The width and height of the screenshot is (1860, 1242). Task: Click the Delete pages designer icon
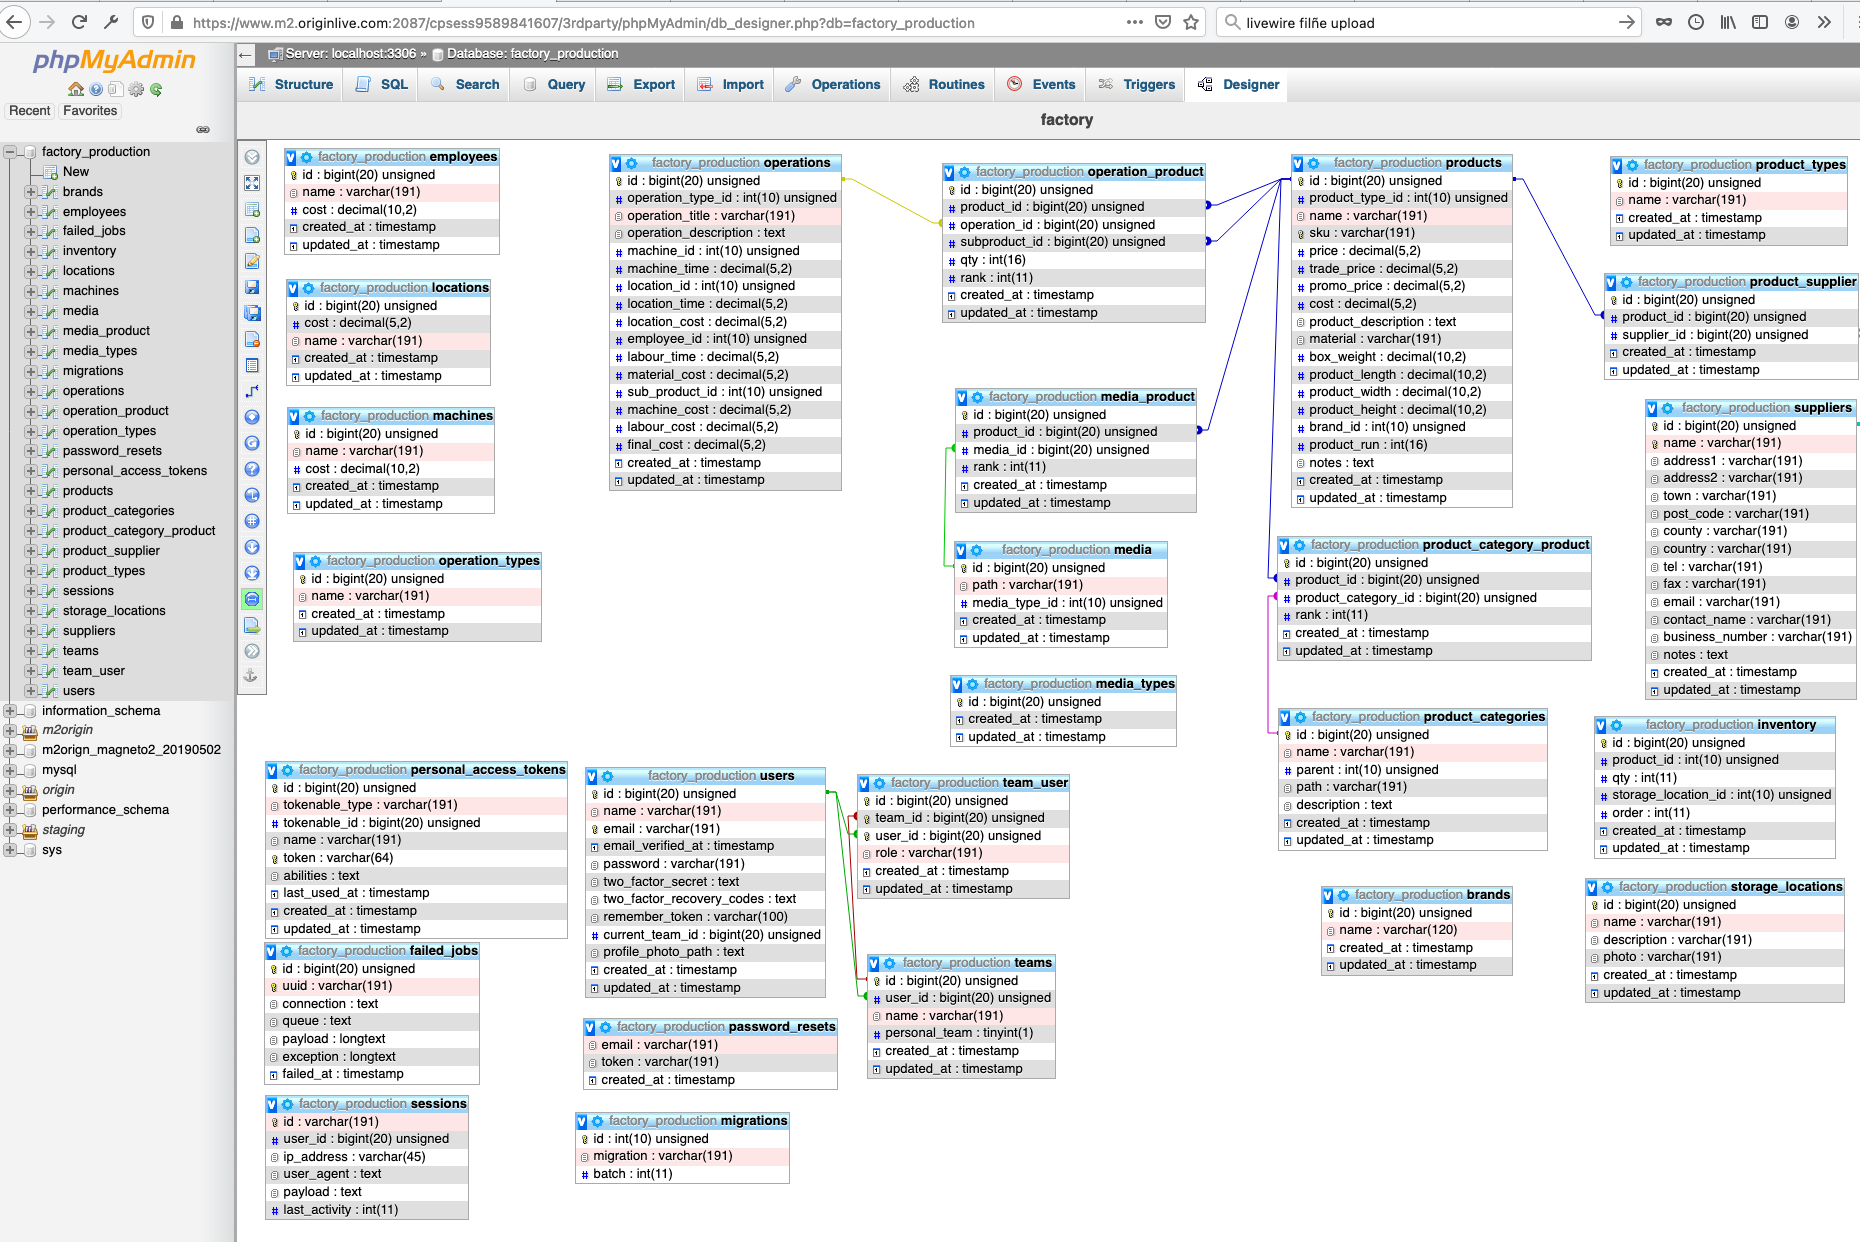point(252,339)
